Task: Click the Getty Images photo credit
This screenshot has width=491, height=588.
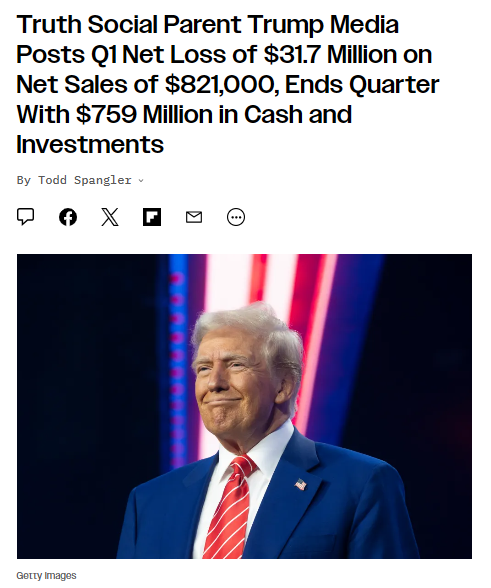Action: pyautogui.click(x=46, y=575)
